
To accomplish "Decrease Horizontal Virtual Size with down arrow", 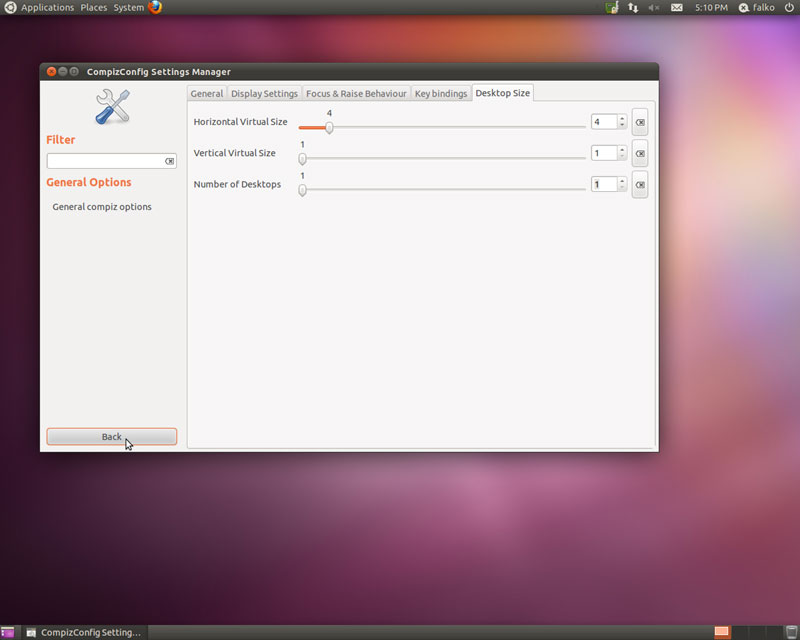I will 621,125.
